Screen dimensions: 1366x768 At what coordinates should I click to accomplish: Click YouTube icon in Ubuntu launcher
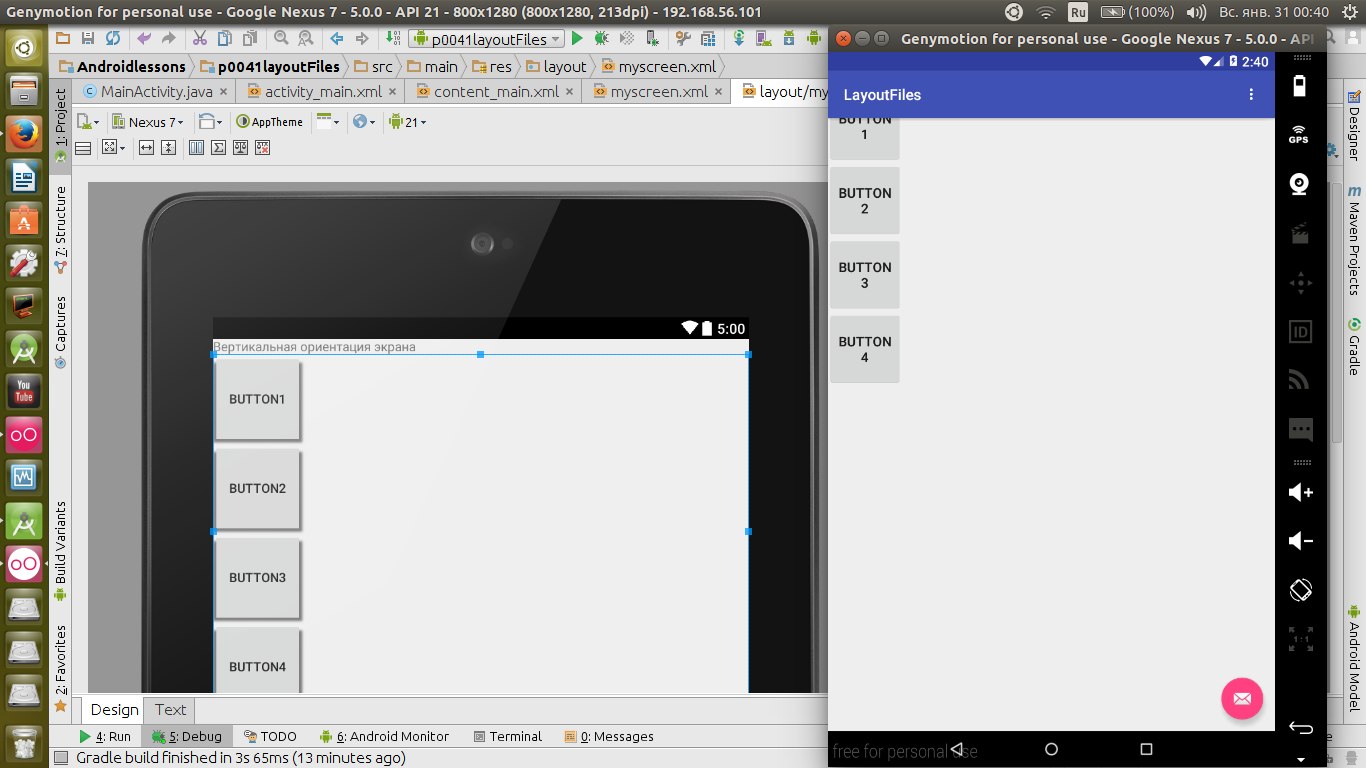pos(24,392)
